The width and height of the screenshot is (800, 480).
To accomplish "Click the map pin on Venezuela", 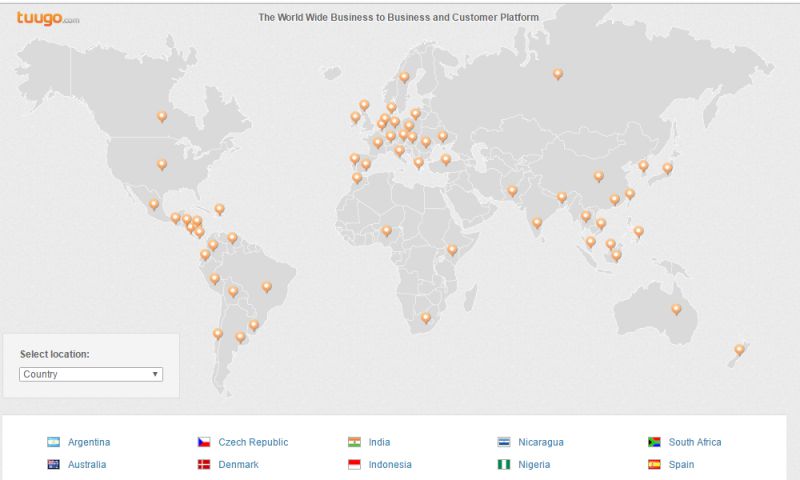I will click(x=232, y=238).
